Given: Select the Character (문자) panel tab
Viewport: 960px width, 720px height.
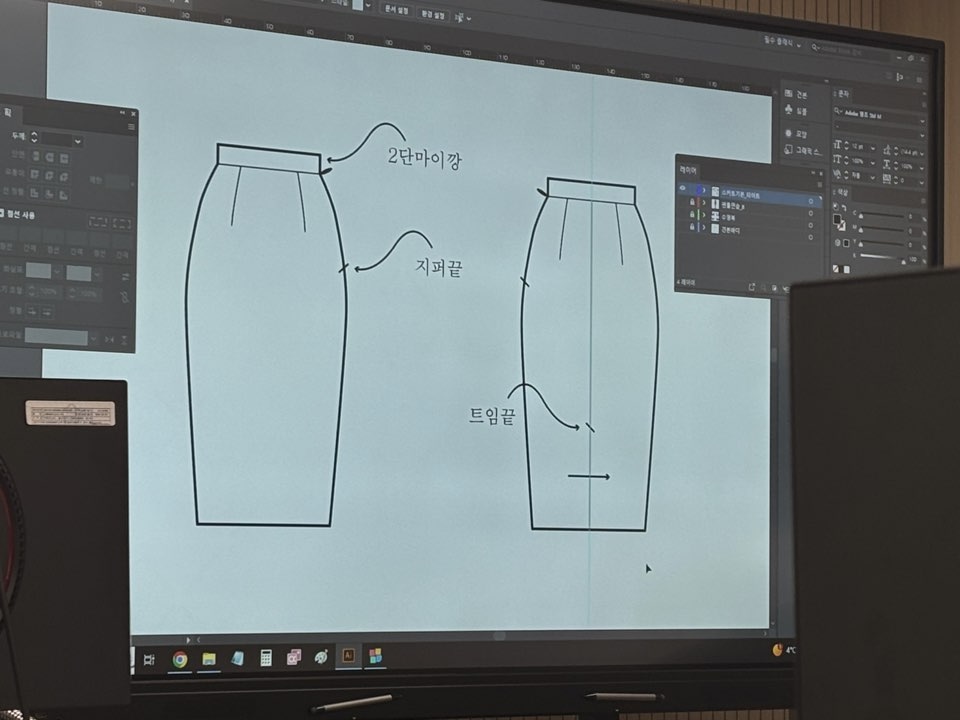Looking at the screenshot, I should click(842, 94).
